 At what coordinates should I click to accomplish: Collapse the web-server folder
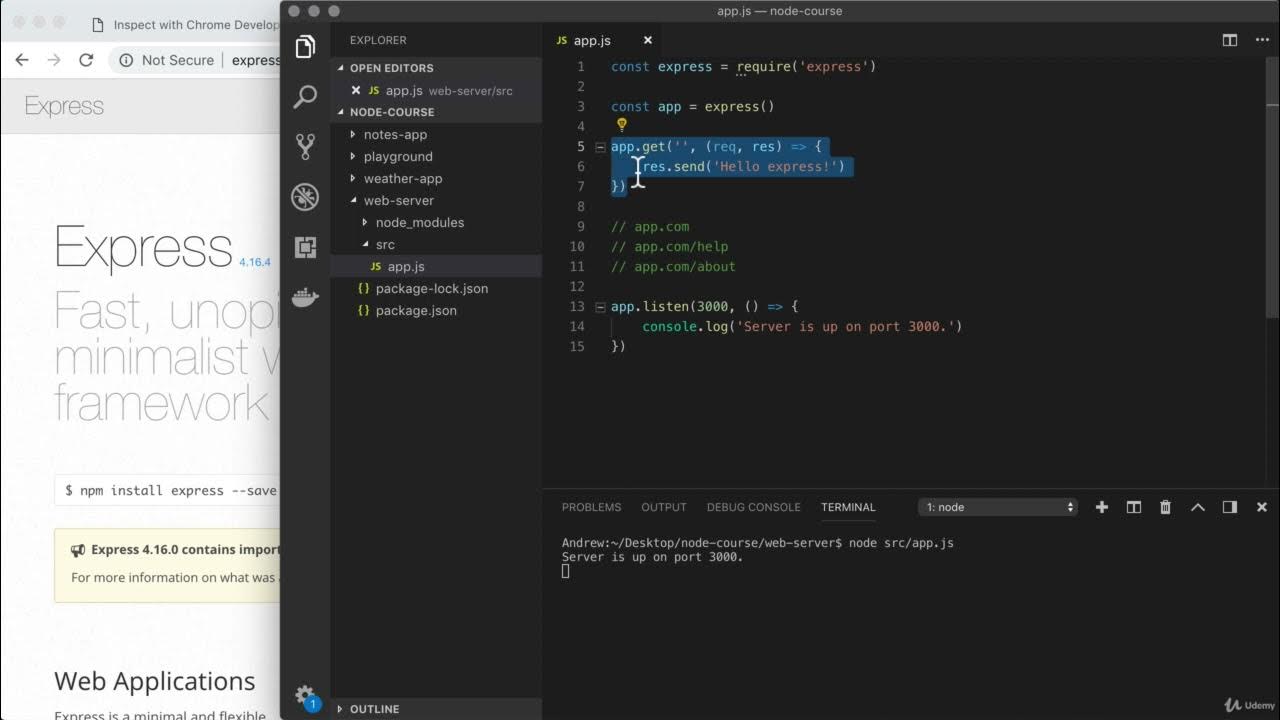(353, 200)
